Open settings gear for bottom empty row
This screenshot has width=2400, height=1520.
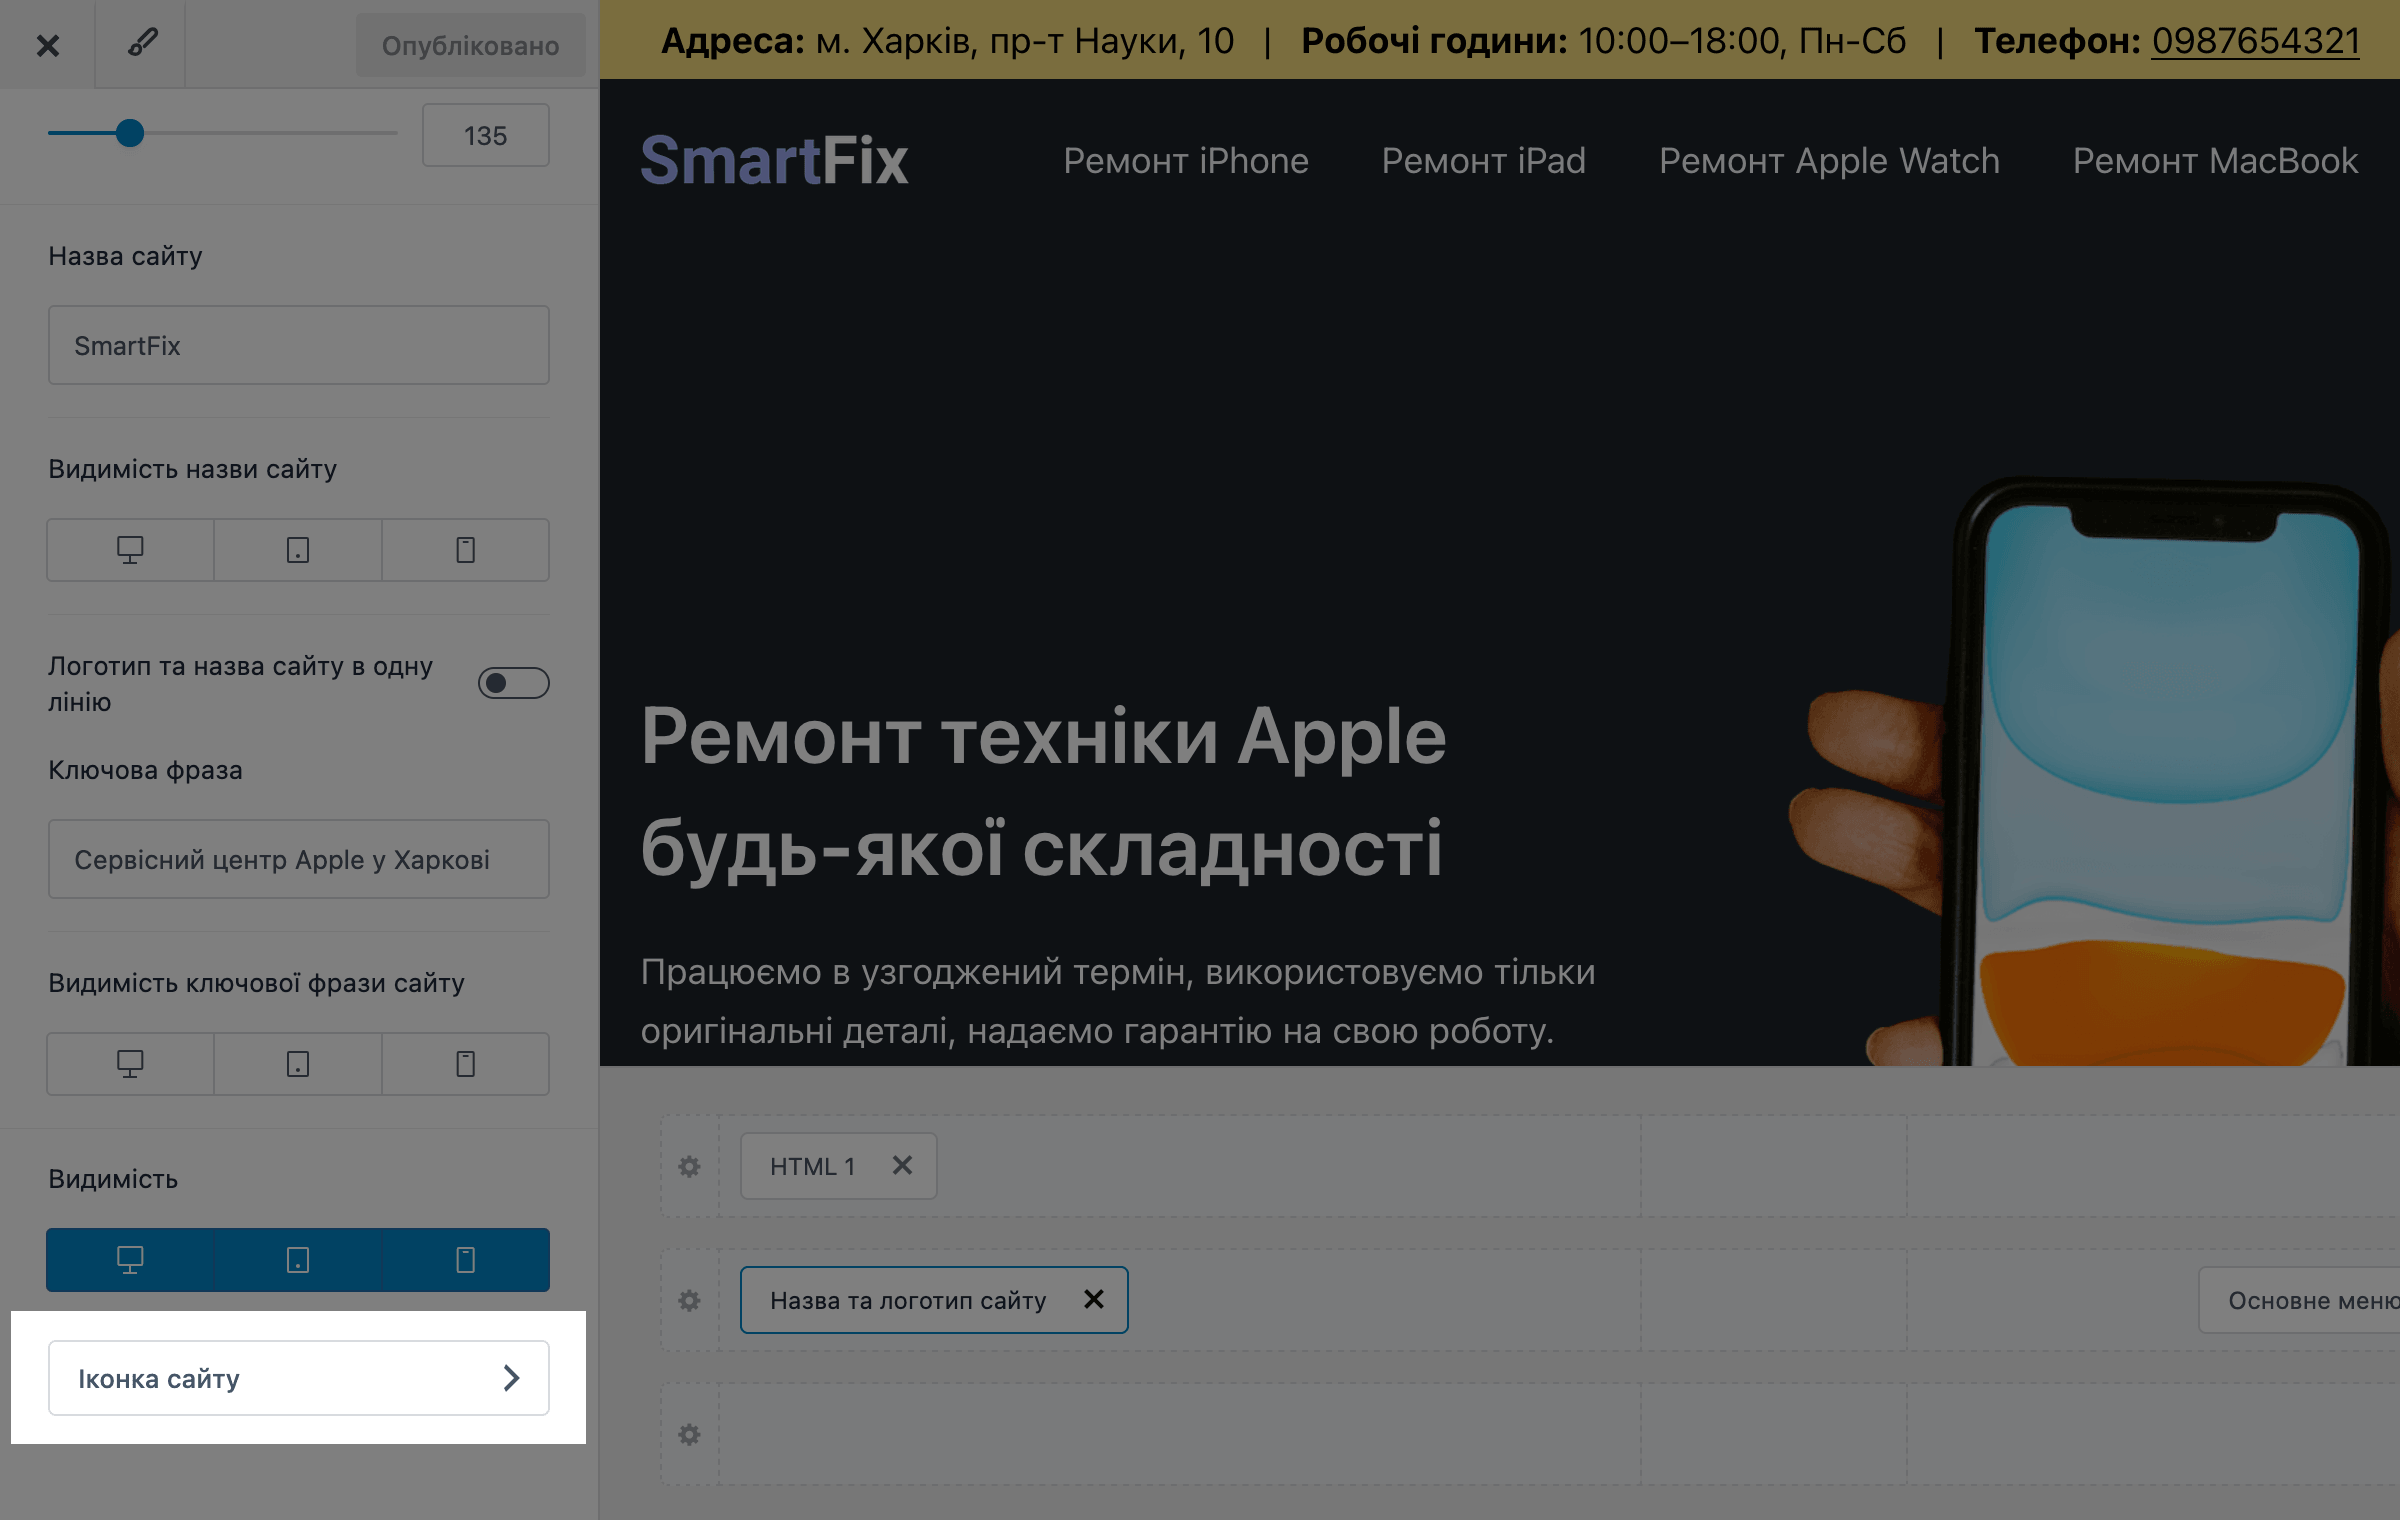coord(689,1434)
